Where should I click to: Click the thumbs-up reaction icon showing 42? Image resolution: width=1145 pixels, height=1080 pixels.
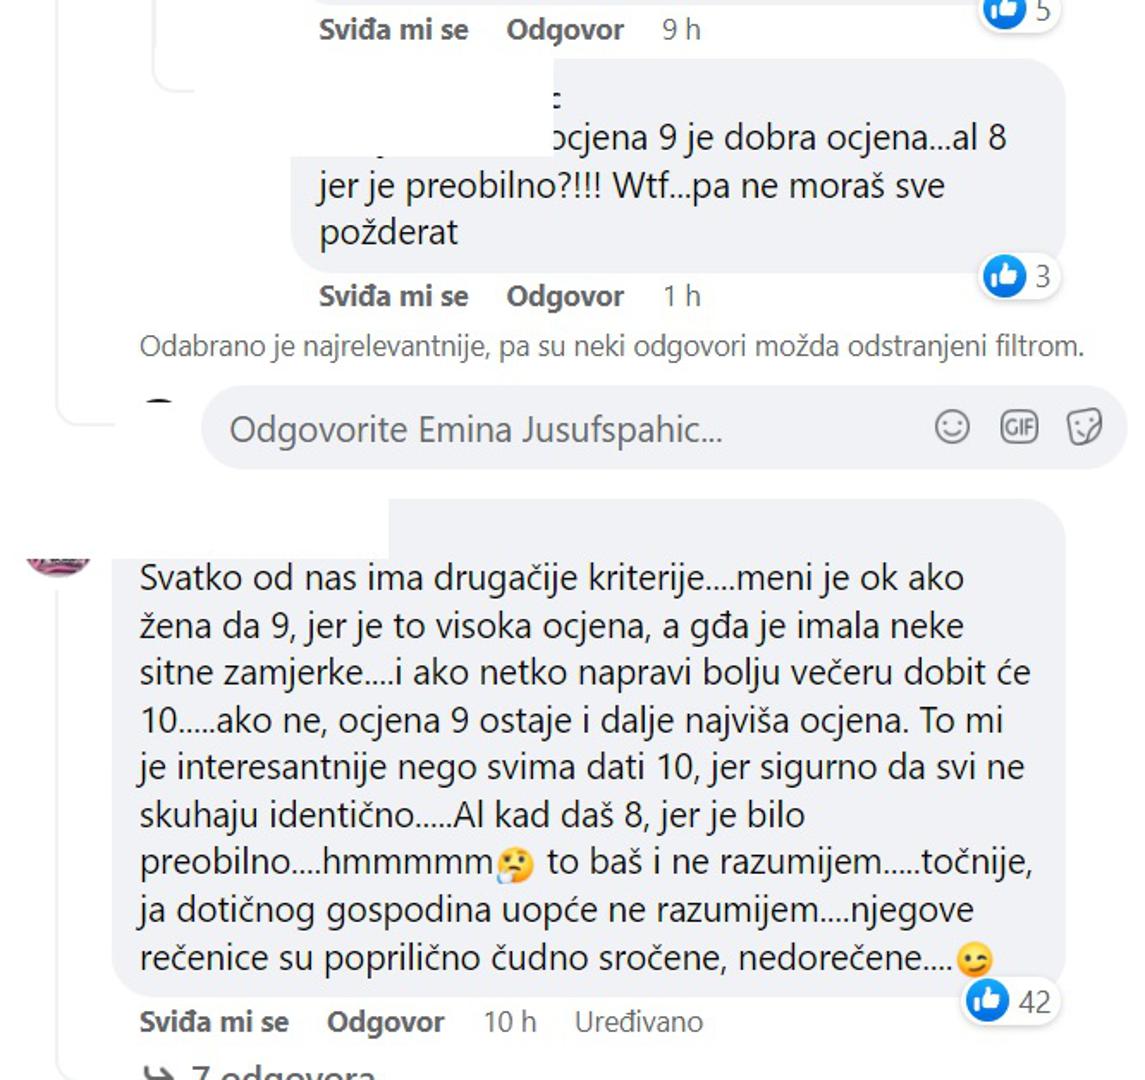click(987, 1000)
